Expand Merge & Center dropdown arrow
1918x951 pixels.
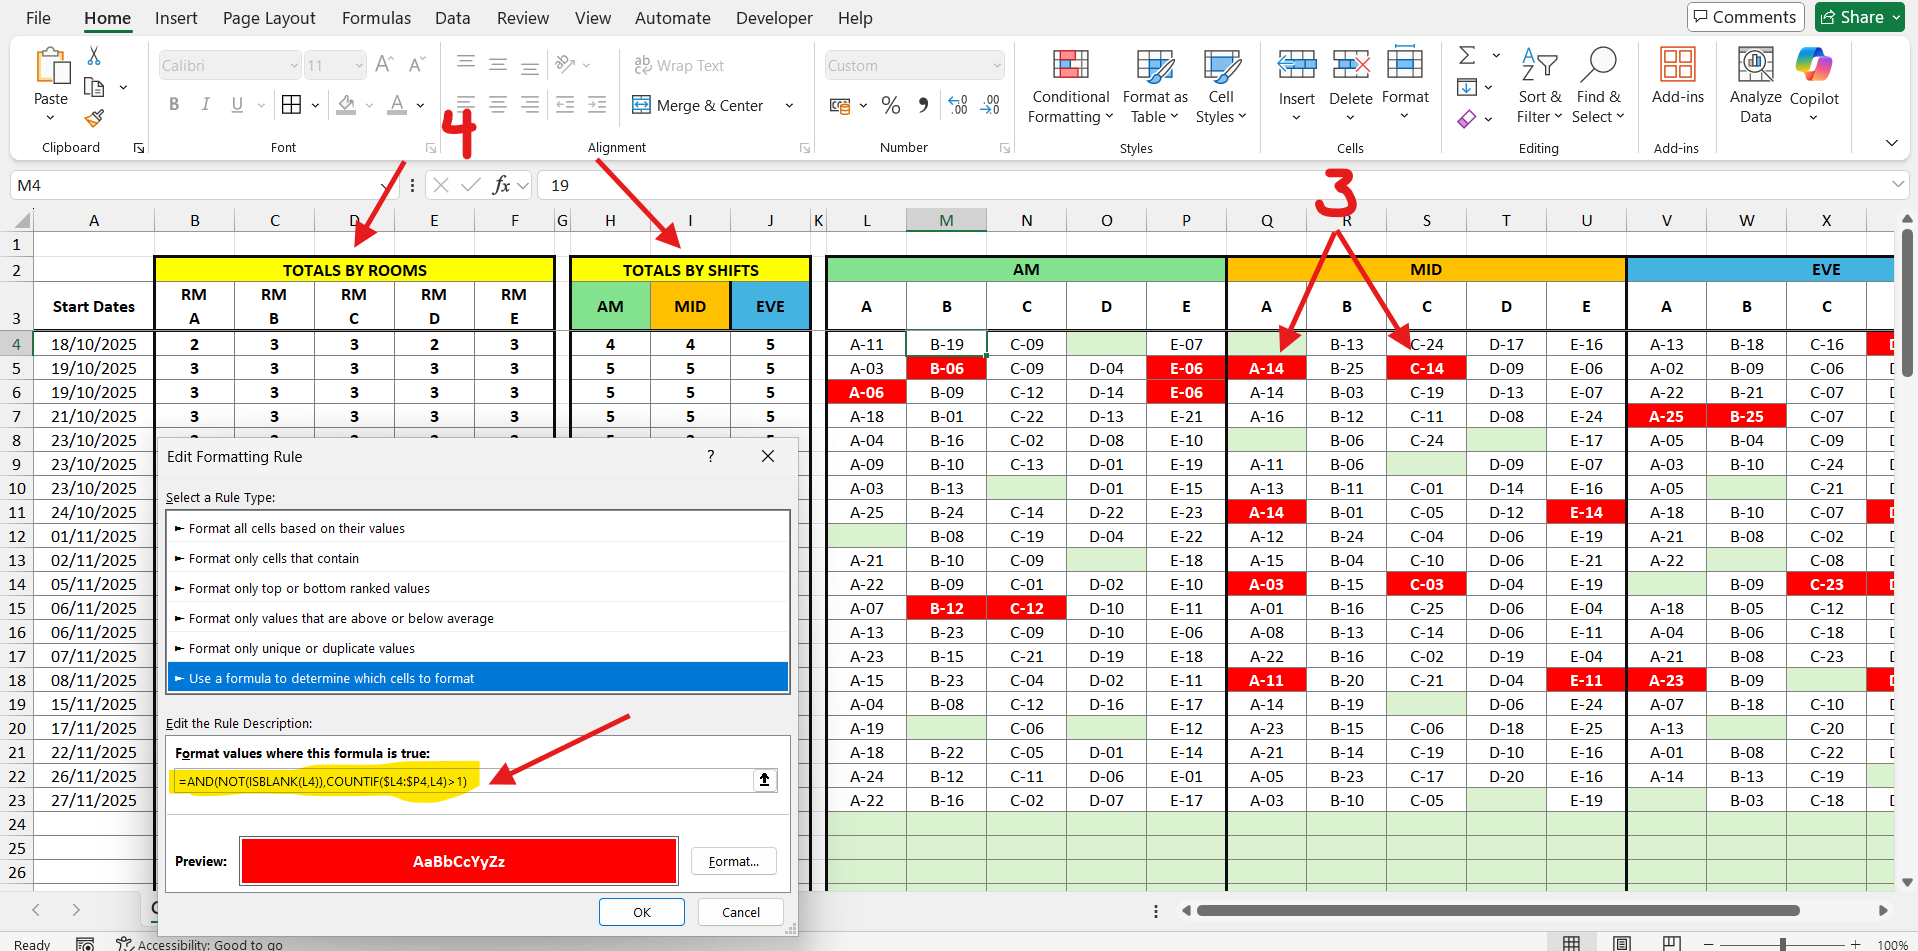coord(790,105)
